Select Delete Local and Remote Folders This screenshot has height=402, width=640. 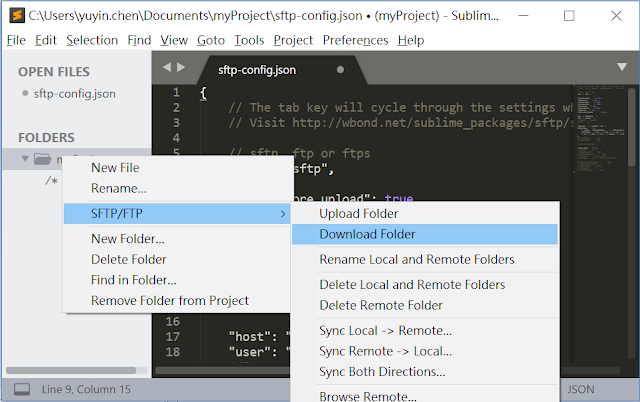click(425, 284)
